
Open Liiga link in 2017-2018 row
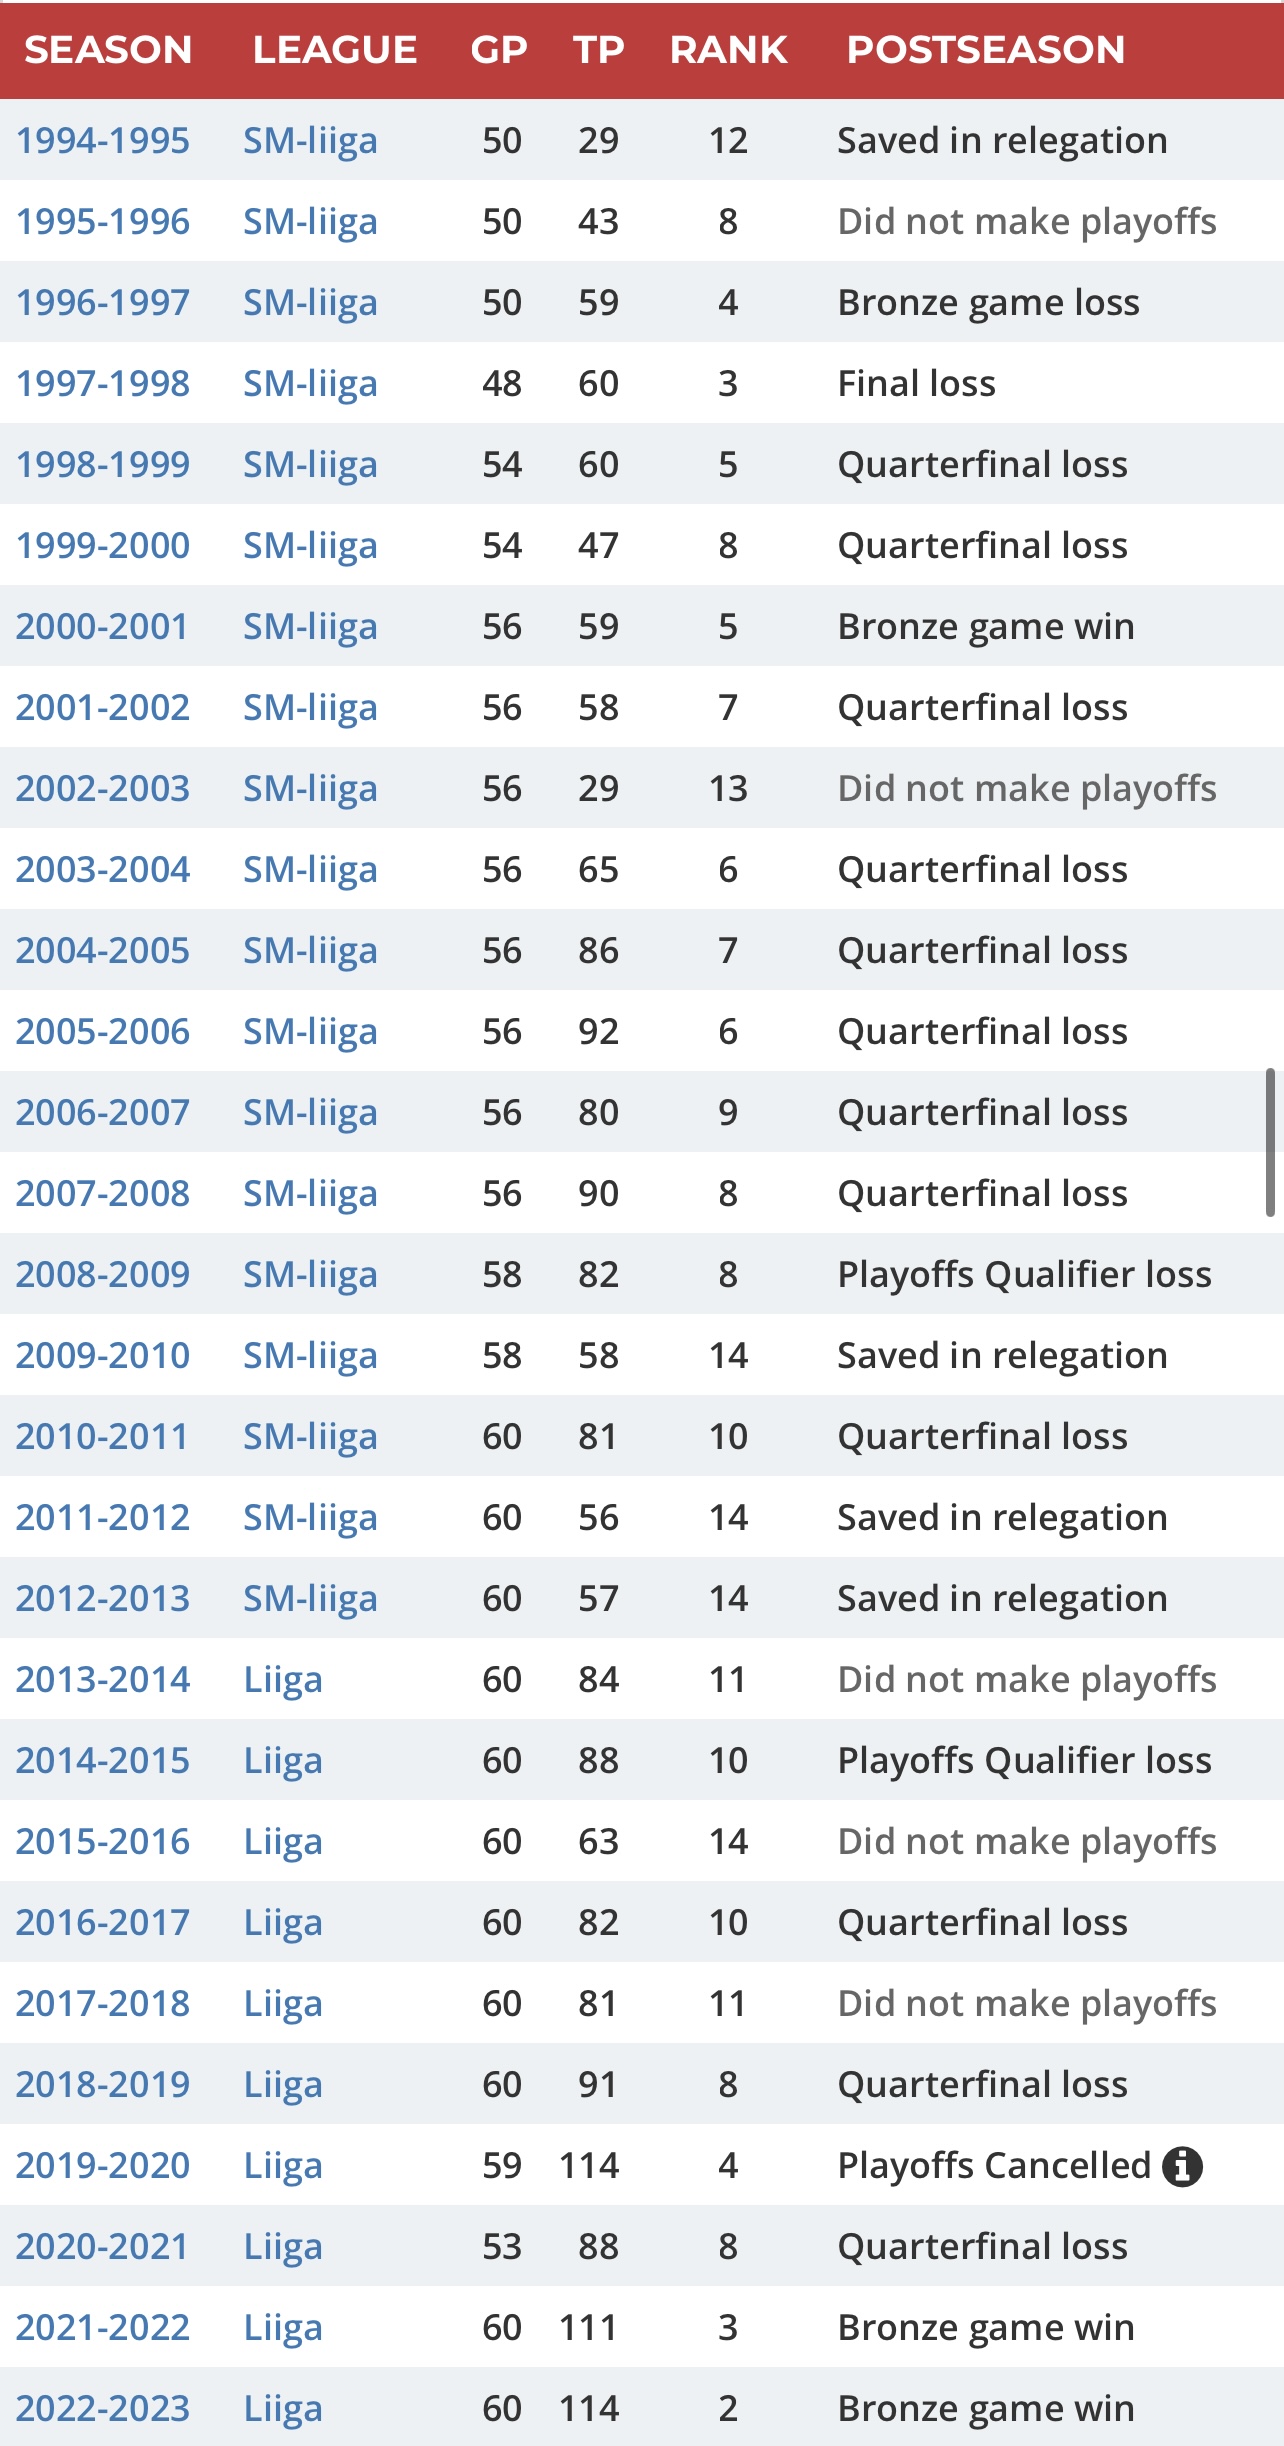pos(283,2004)
